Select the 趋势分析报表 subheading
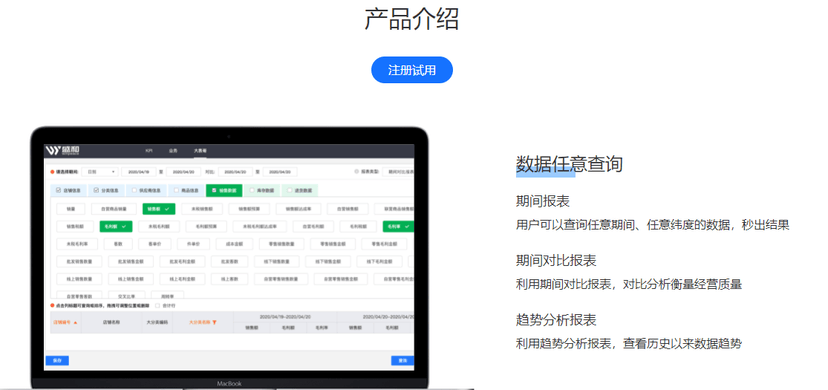 click(x=556, y=320)
